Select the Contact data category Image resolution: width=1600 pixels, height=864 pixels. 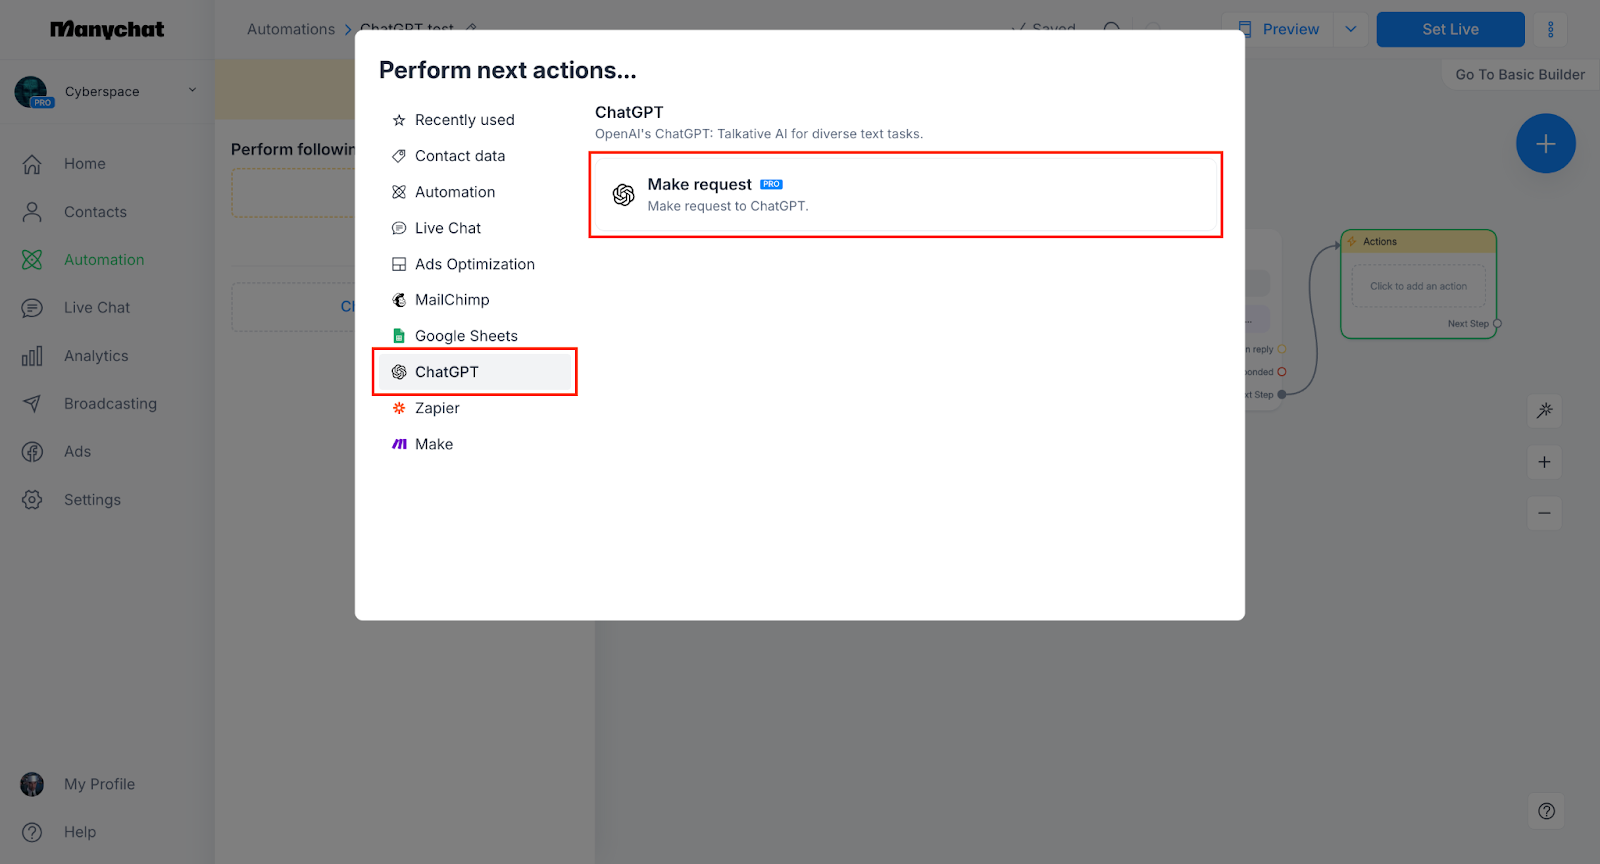pos(460,156)
